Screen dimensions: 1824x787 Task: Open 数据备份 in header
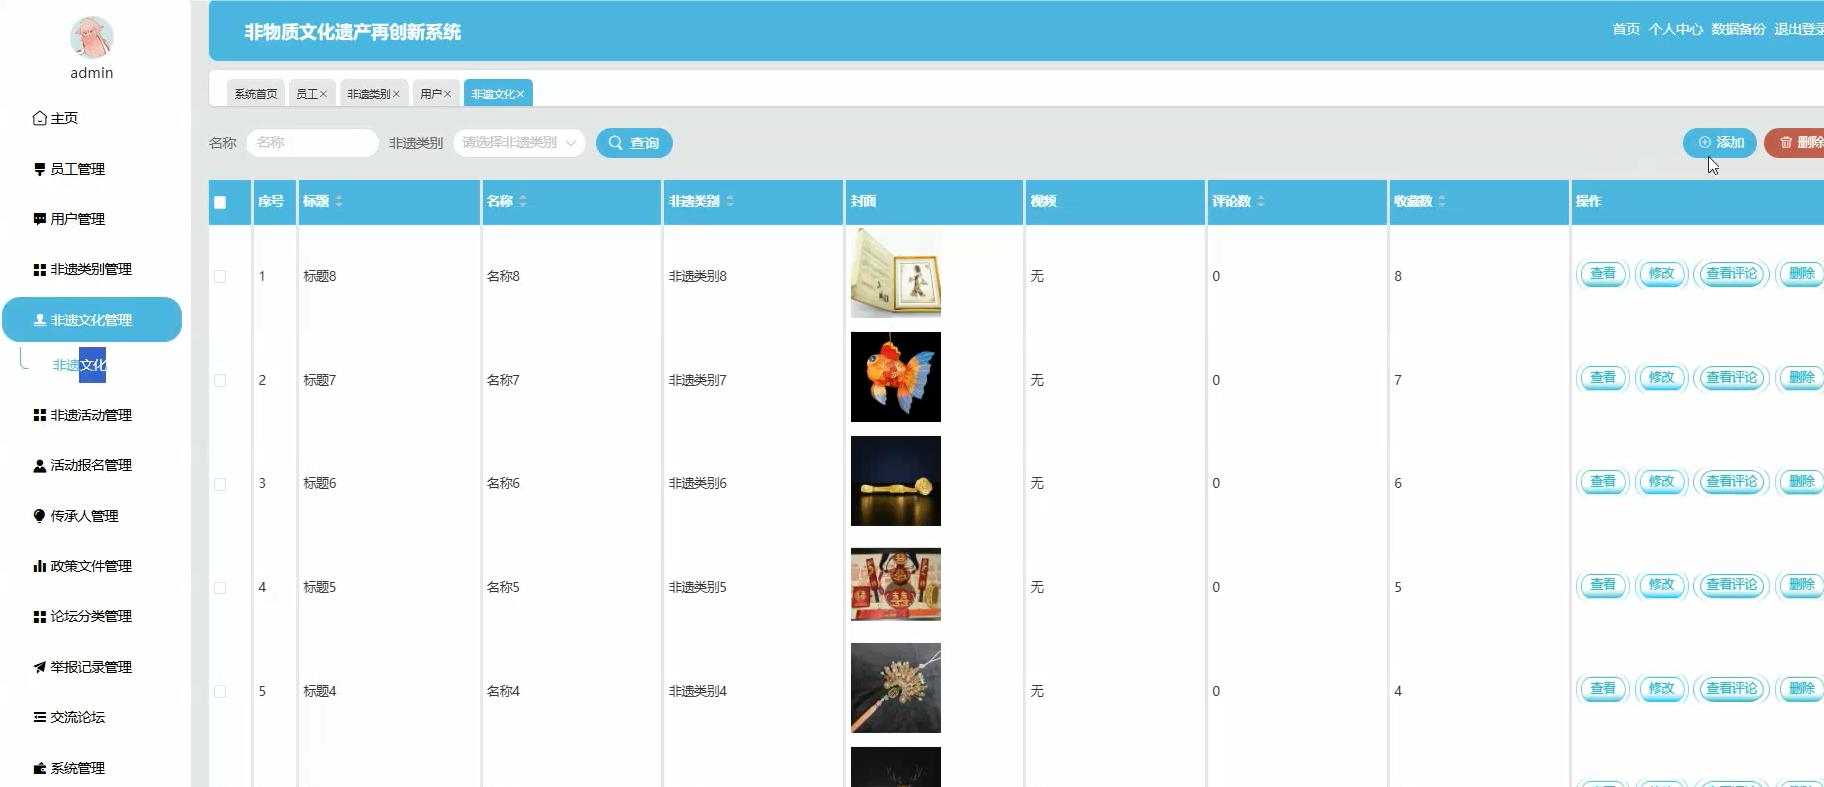[1738, 29]
